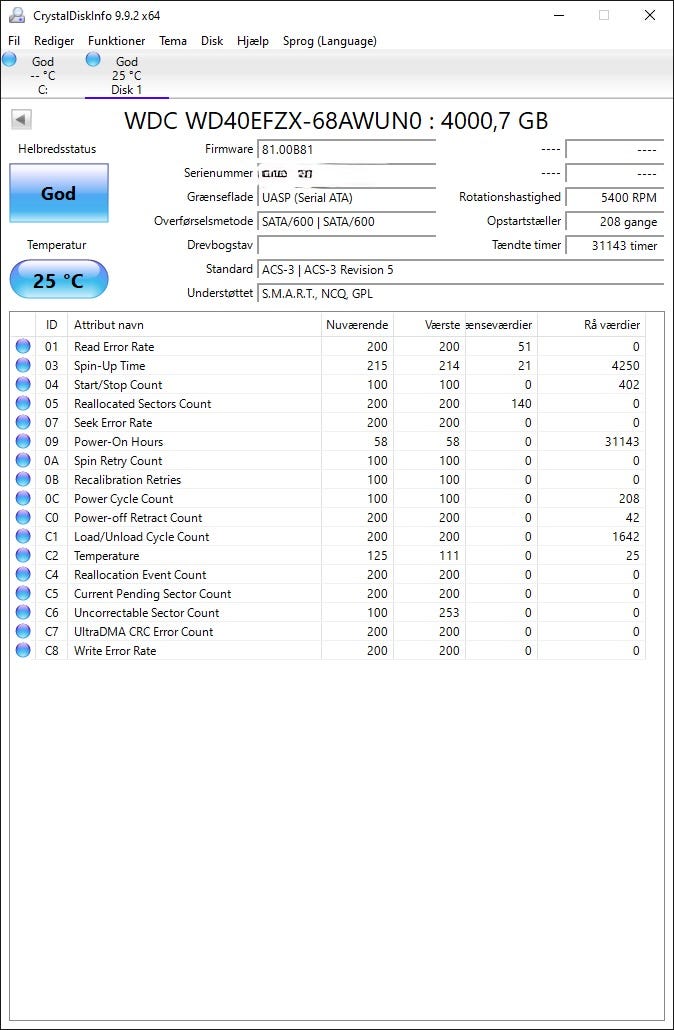Click raw value 402 in Start/Stop Count row
Image resolution: width=674 pixels, height=1030 pixels.
pyautogui.click(x=629, y=385)
